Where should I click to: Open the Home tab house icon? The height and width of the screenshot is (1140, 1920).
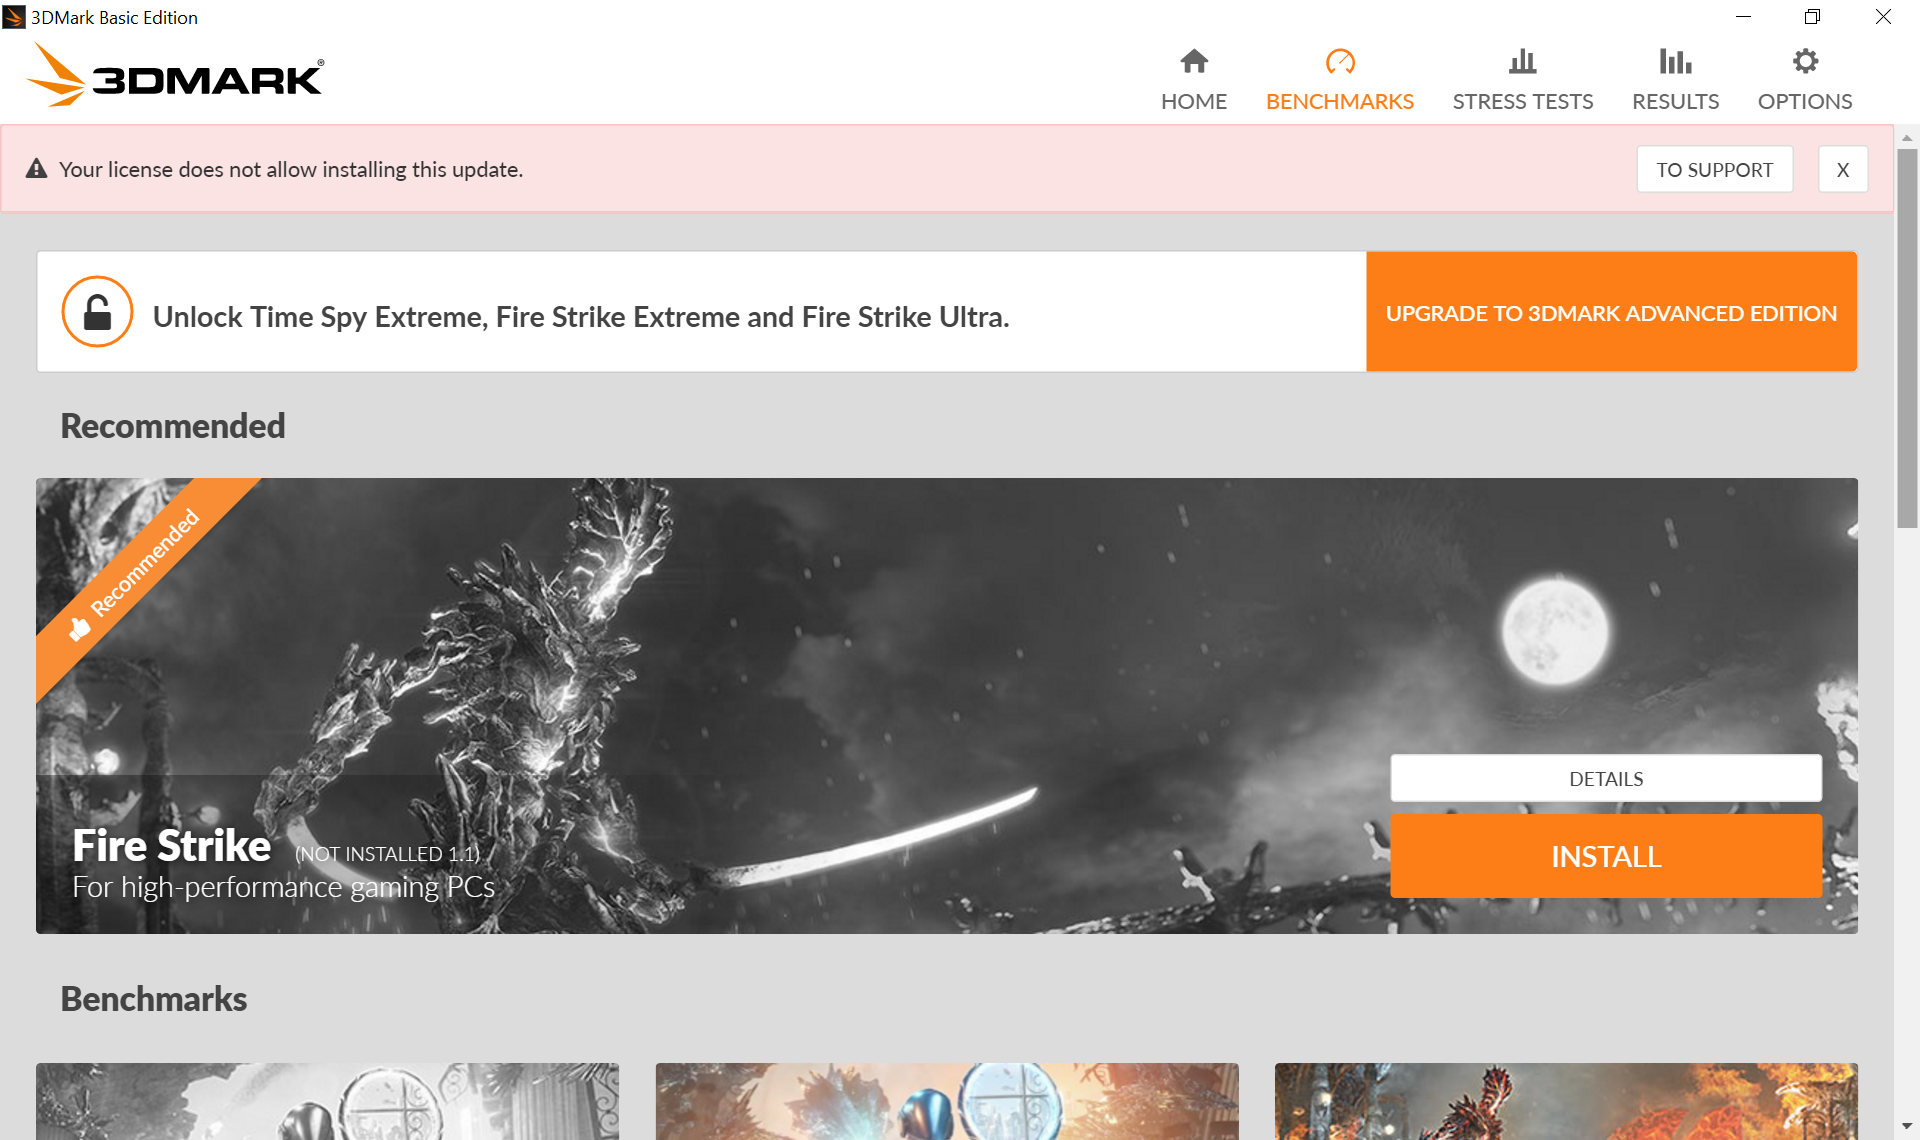(1194, 61)
